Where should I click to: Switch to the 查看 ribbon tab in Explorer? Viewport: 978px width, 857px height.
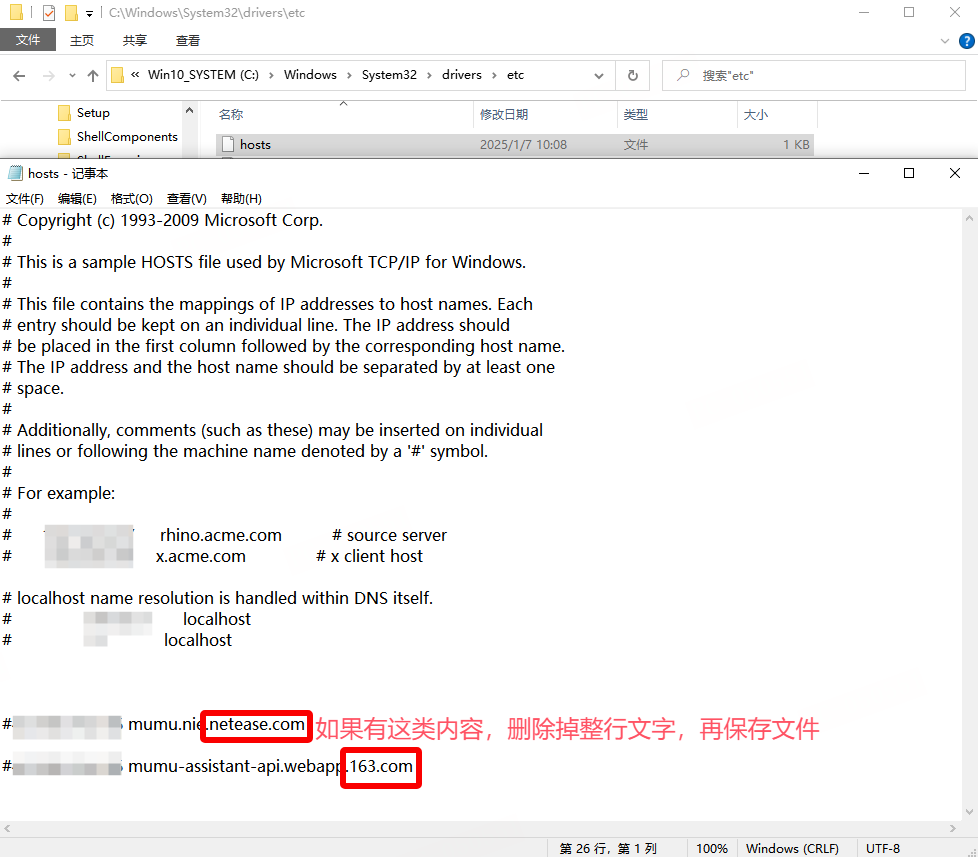coord(187,41)
